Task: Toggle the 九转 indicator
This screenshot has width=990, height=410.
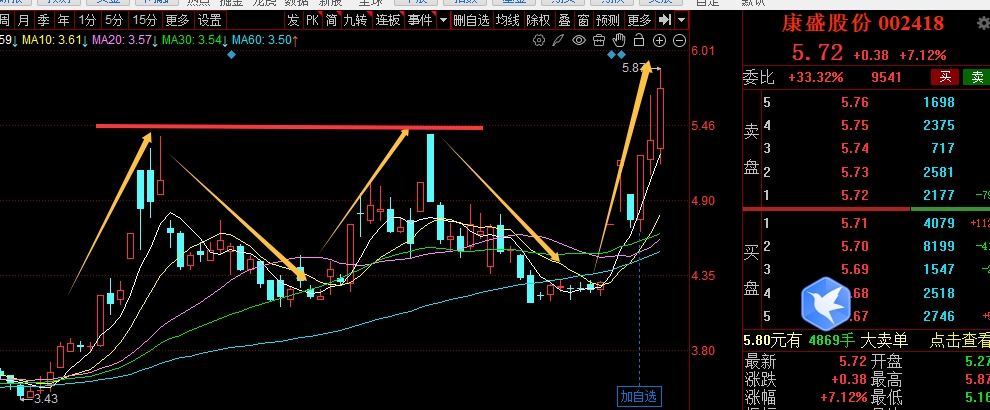Action: (355, 20)
